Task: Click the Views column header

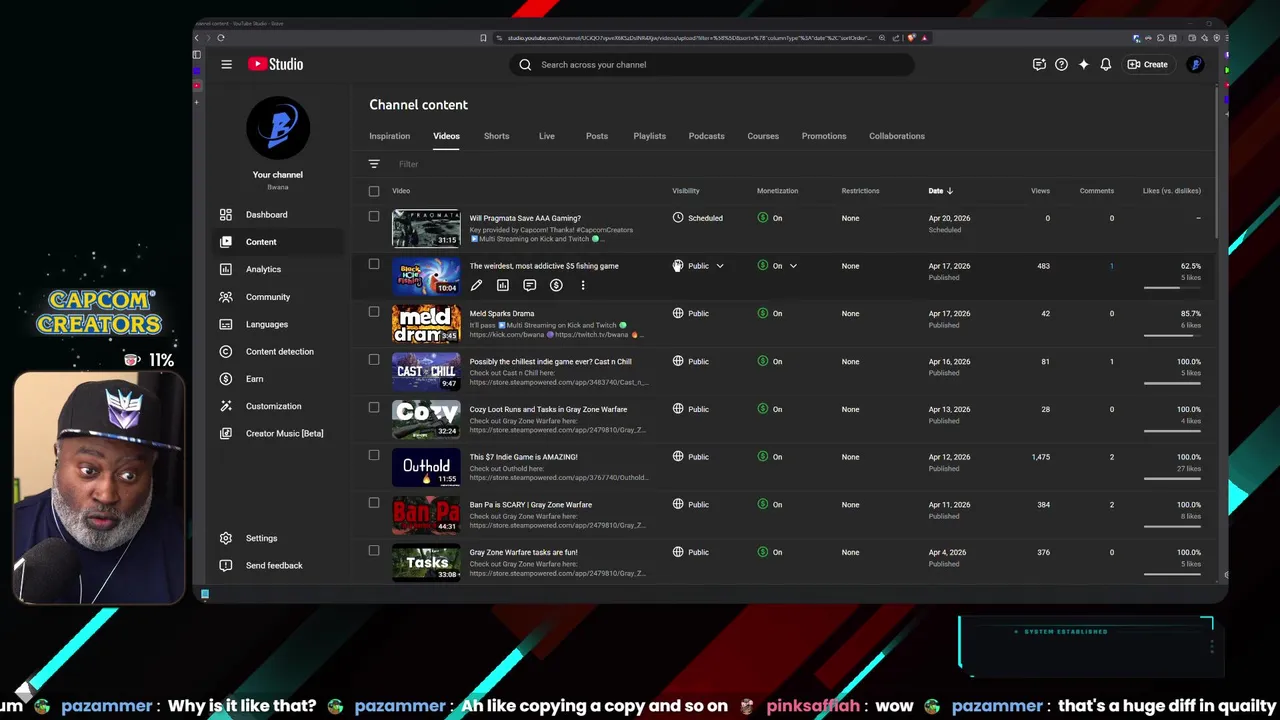Action: [x=1040, y=191]
